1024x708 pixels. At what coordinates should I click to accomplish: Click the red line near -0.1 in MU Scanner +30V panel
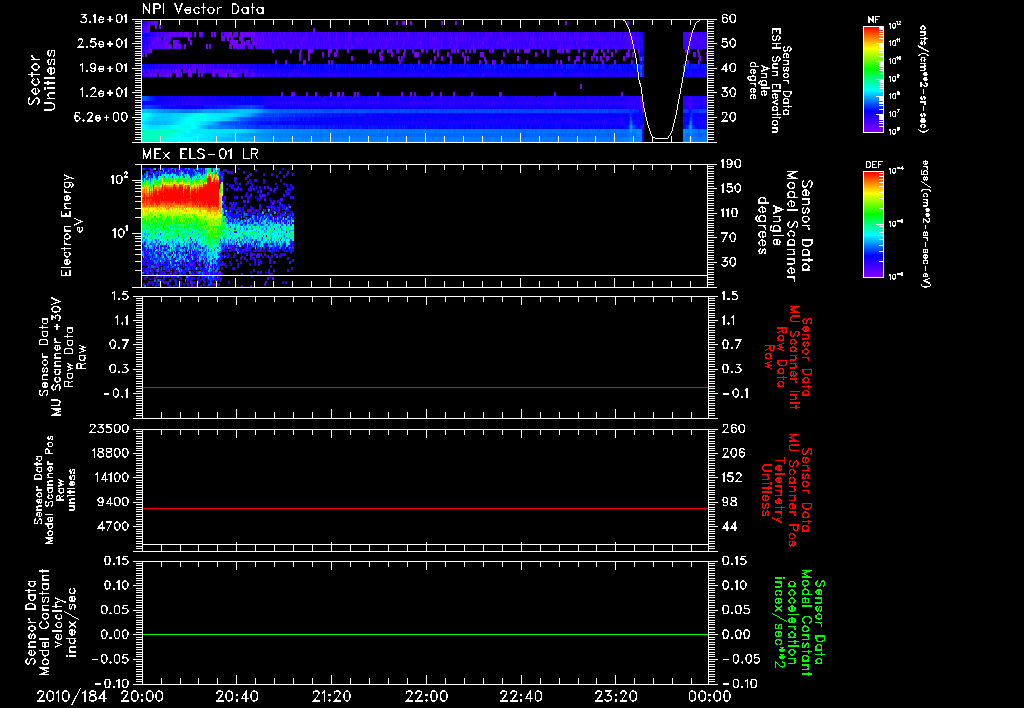425,387
